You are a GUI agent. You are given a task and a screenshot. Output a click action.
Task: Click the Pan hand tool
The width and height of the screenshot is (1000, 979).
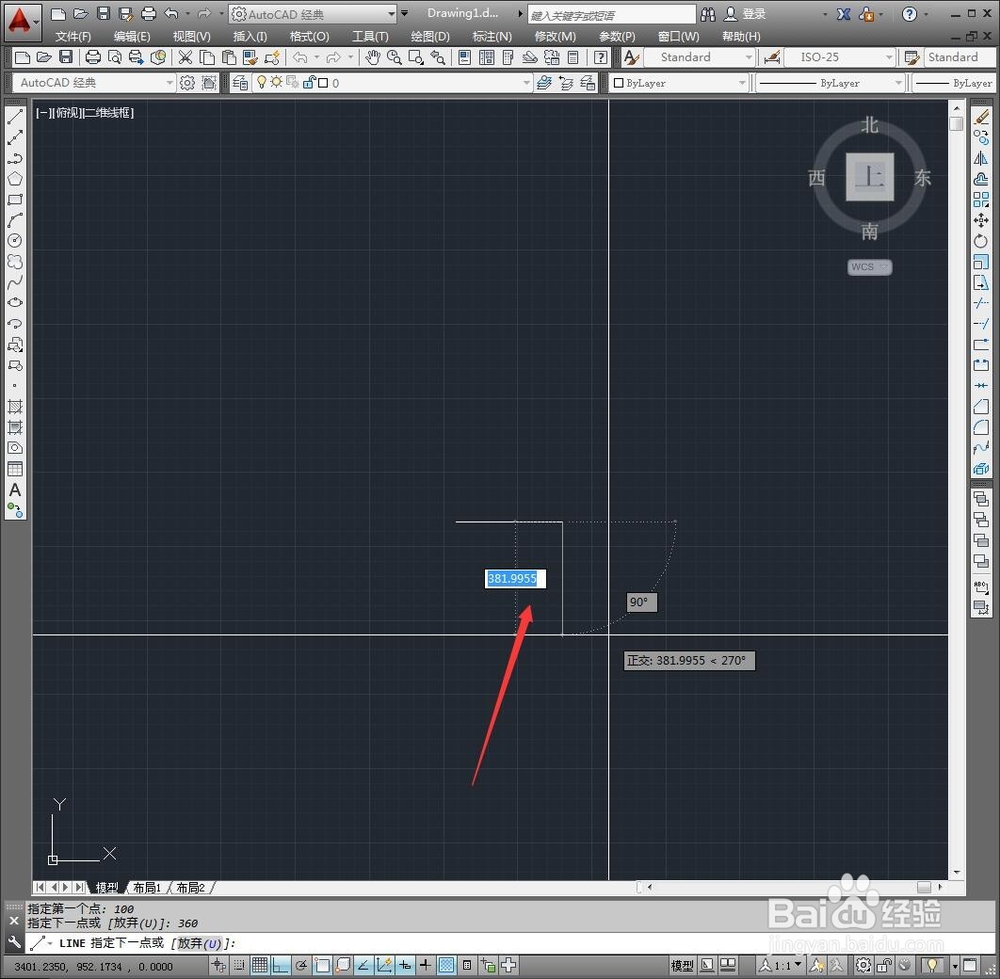(x=372, y=58)
